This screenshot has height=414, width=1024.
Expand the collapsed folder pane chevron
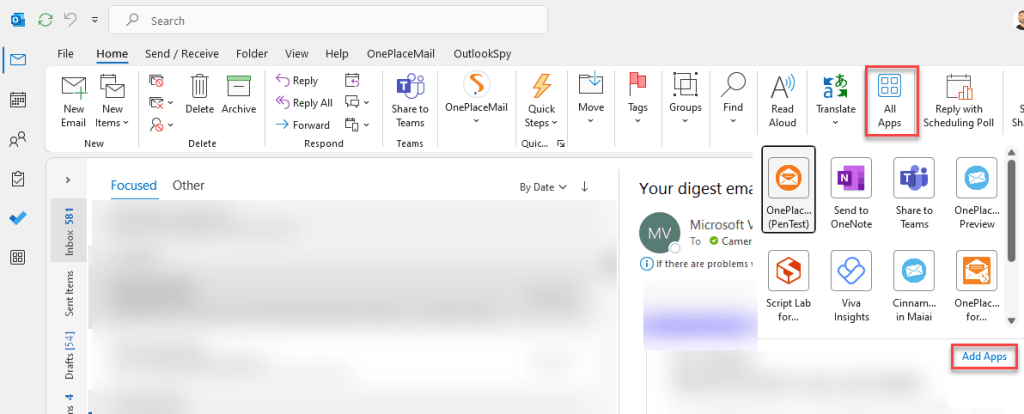(x=67, y=180)
